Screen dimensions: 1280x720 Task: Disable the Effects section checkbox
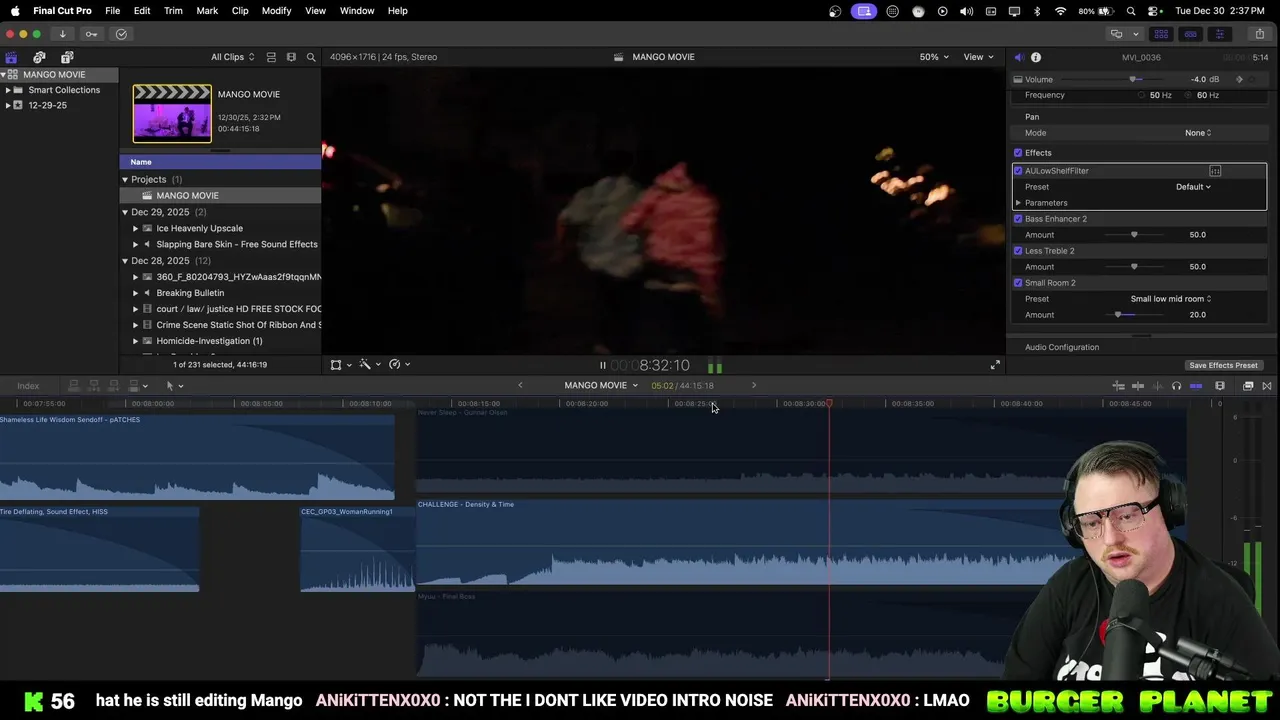click(1018, 153)
